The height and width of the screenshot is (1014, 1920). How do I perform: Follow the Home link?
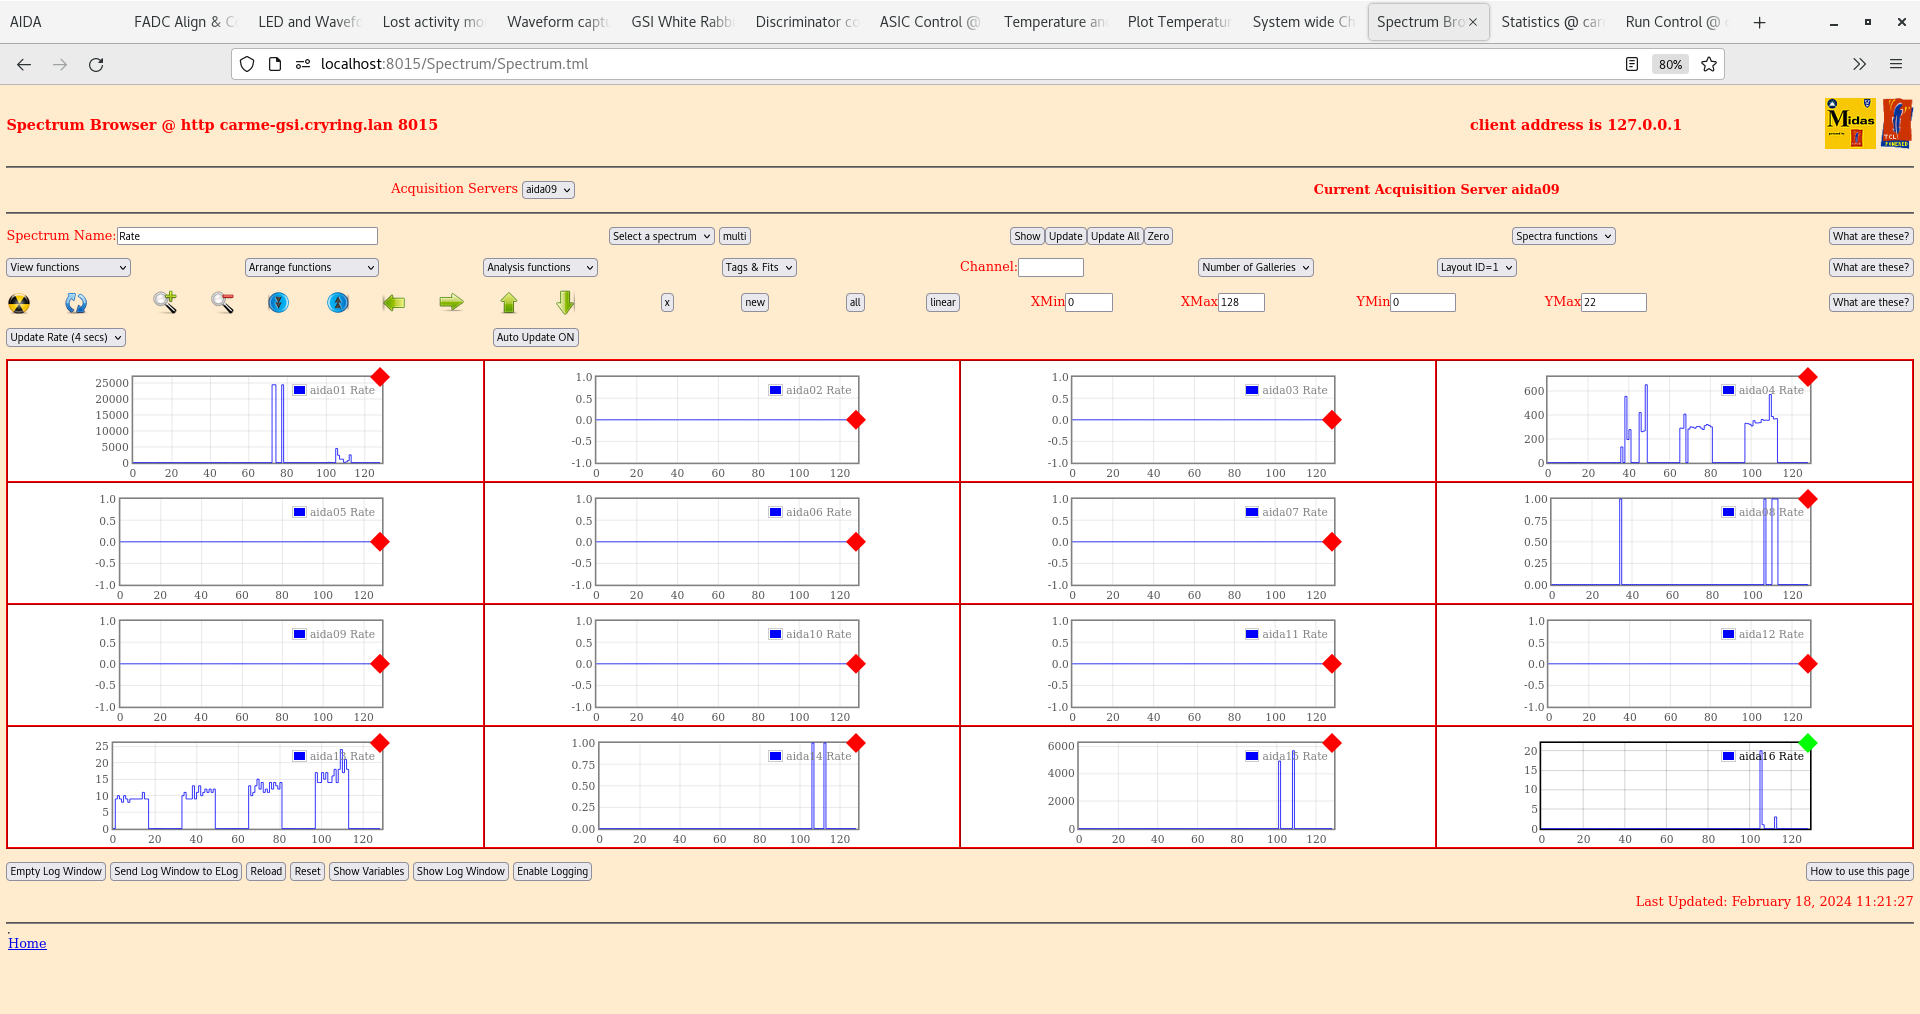coord(27,943)
